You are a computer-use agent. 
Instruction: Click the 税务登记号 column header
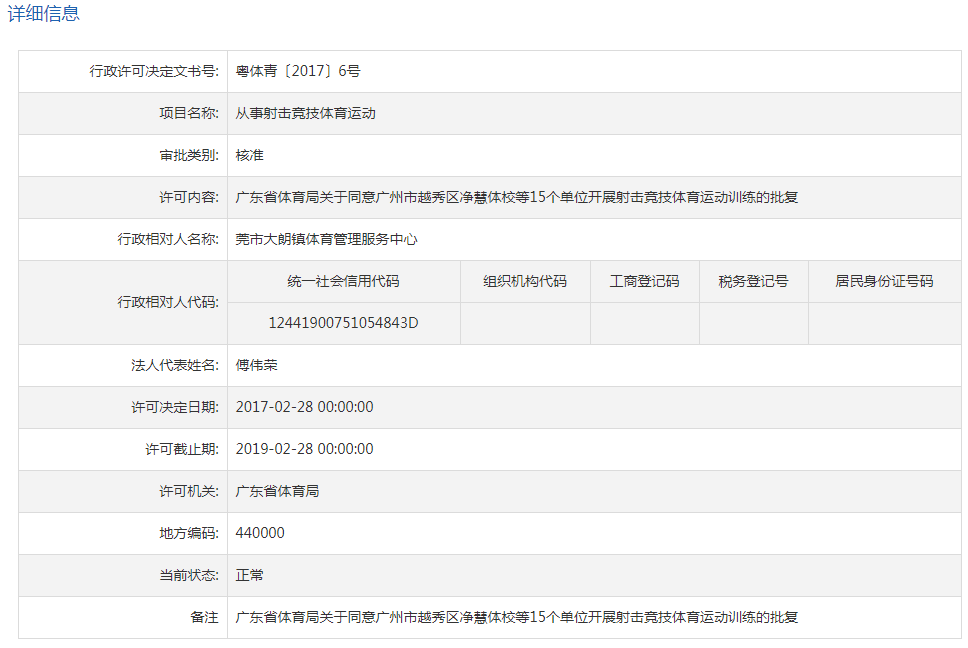[753, 281]
